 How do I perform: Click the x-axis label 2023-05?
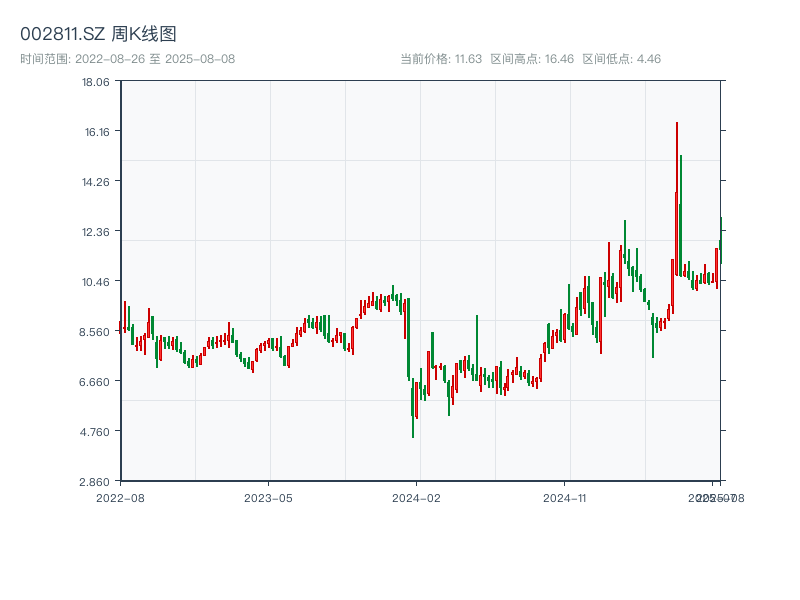coord(268,498)
